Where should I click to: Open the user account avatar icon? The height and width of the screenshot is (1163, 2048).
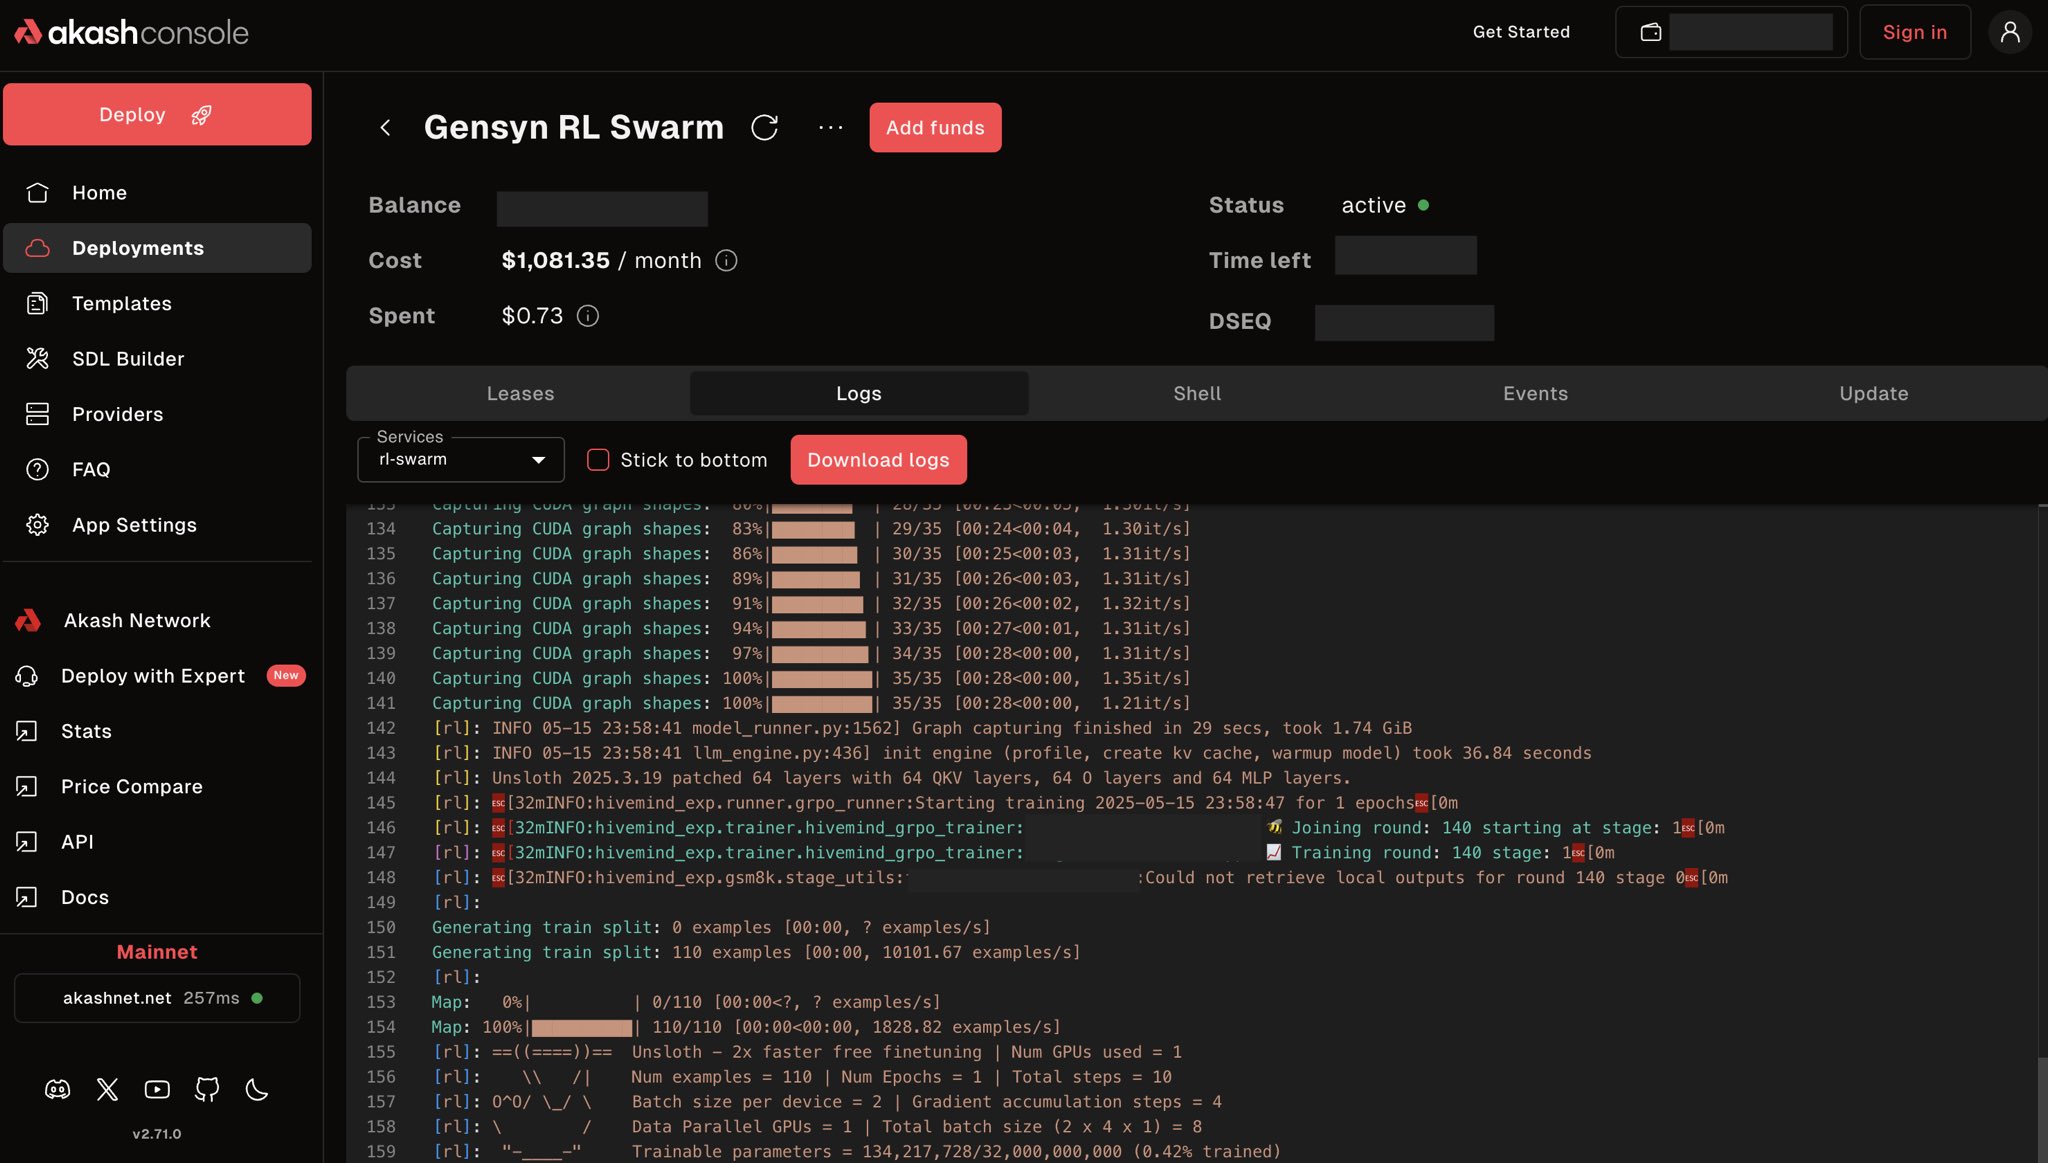[x=2009, y=32]
